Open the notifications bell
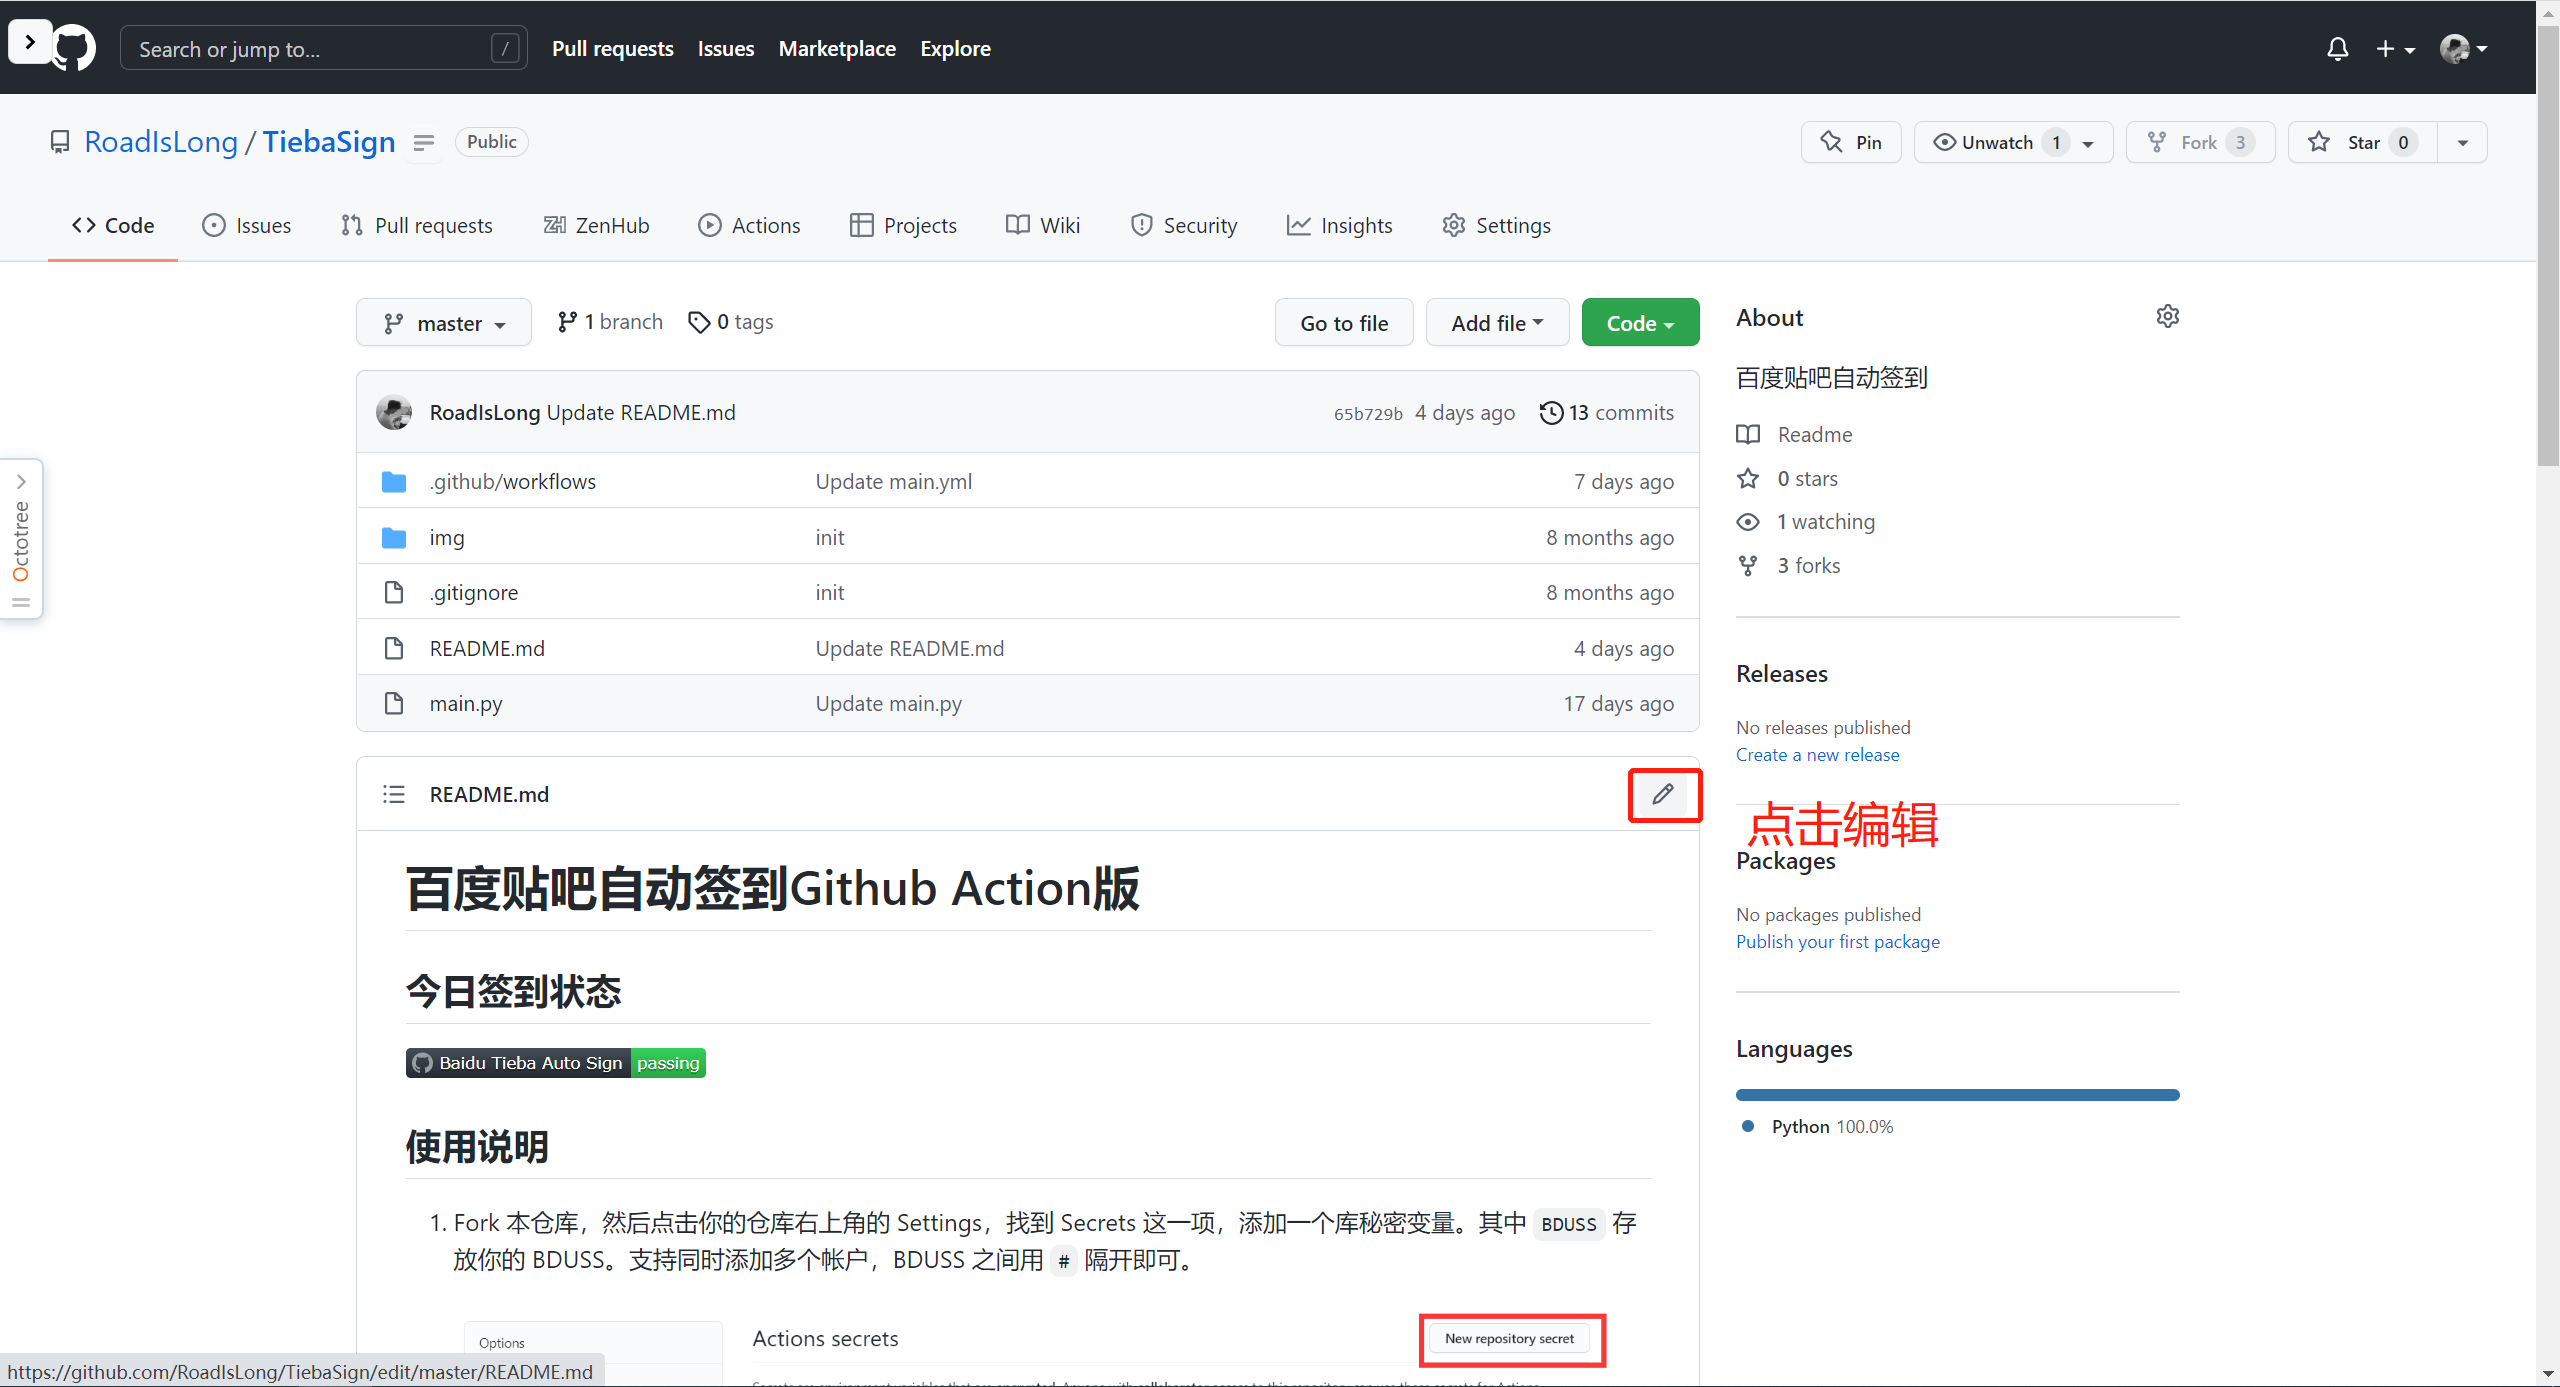The width and height of the screenshot is (2560, 1387). coord(2338,48)
